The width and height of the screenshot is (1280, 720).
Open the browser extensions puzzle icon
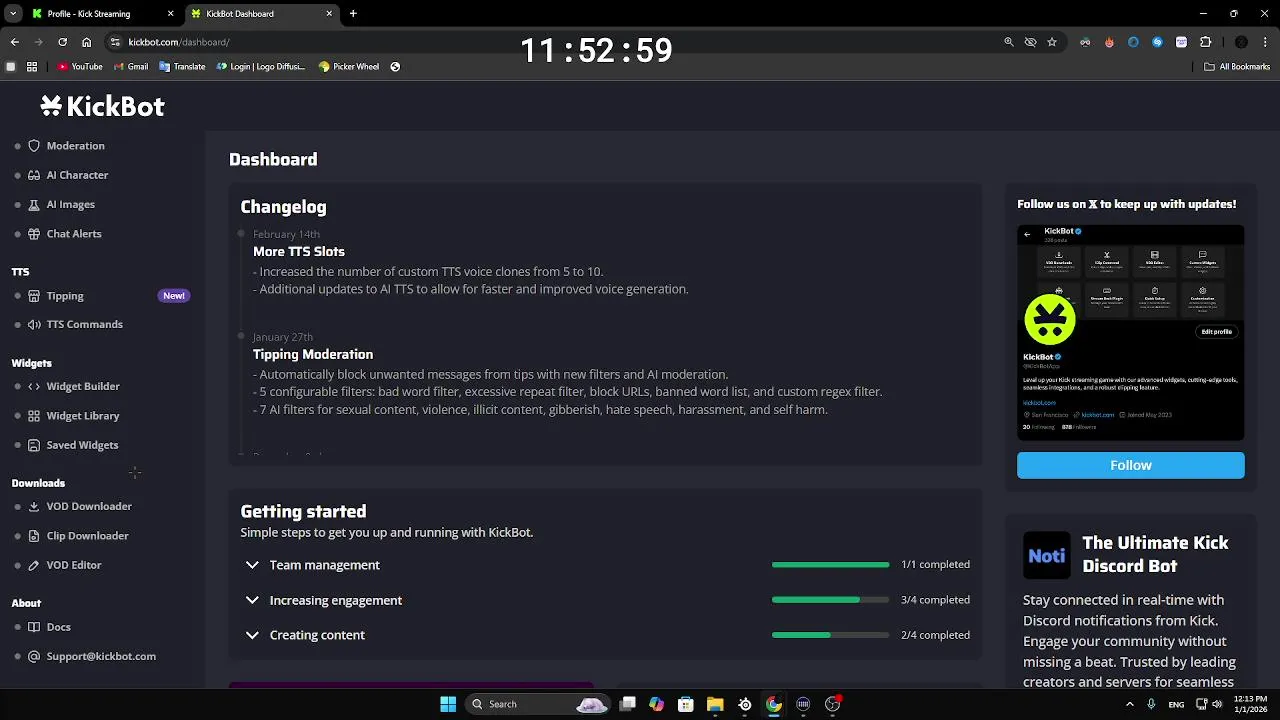coord(1205,42)
